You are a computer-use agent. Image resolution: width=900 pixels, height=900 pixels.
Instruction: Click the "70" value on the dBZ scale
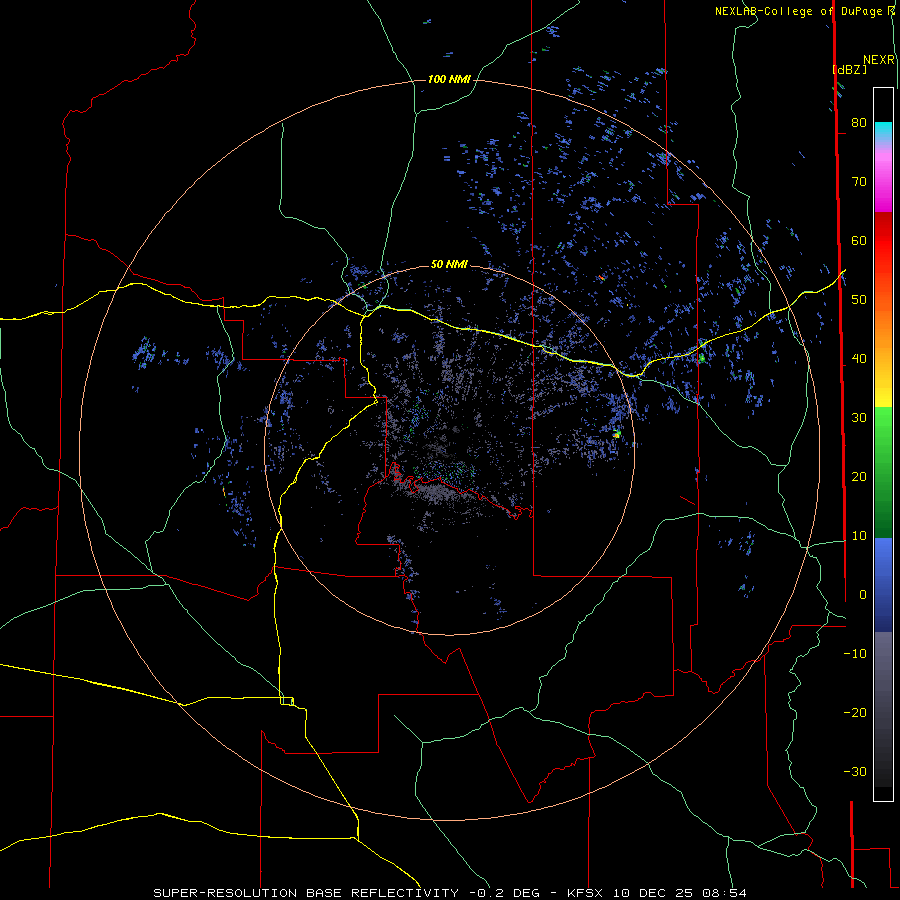[859, 181]
